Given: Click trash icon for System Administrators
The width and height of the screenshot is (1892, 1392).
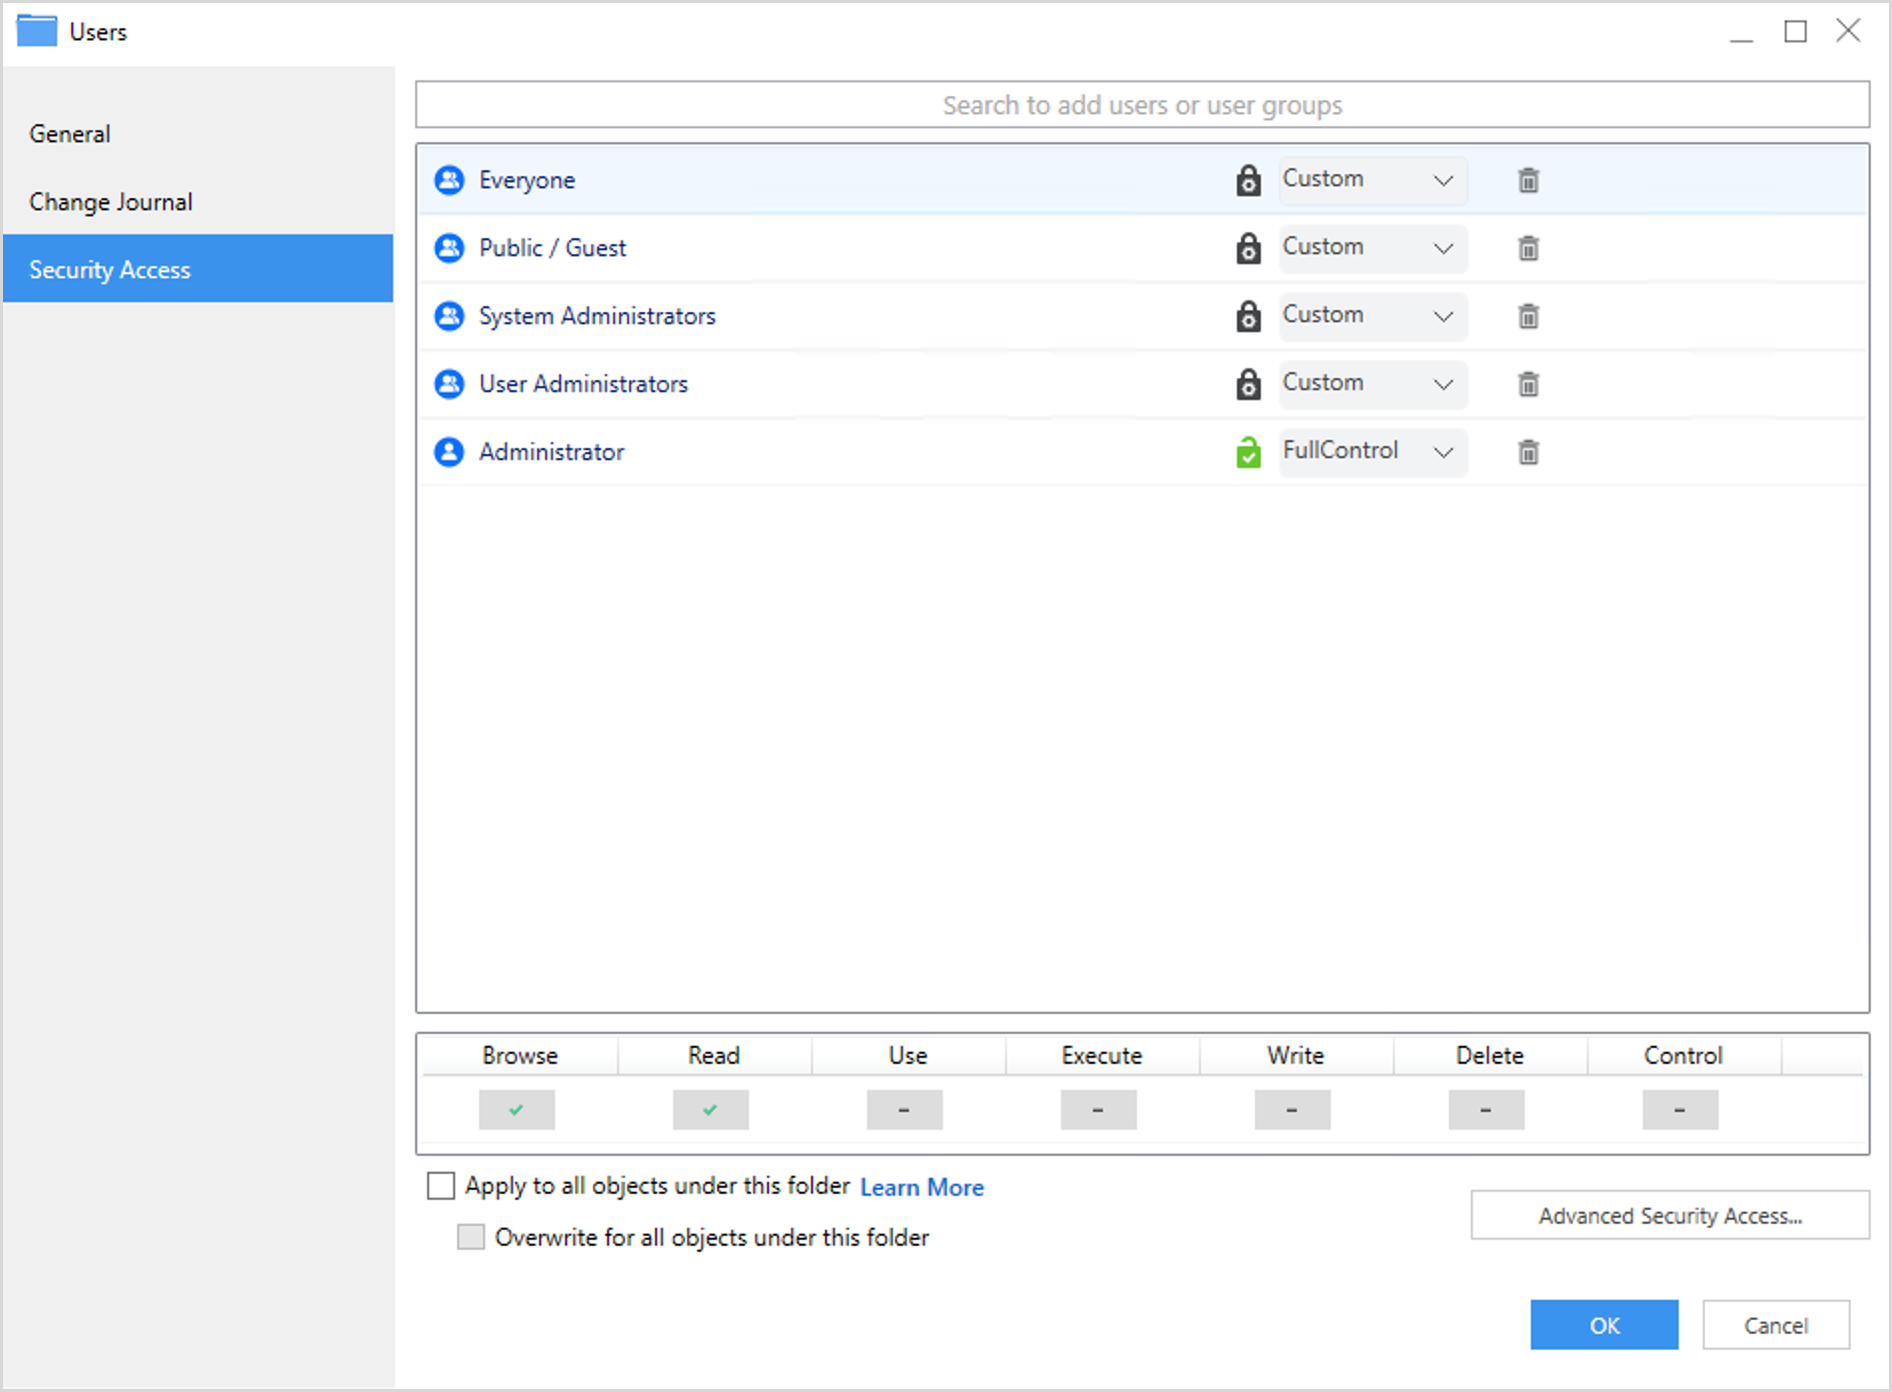Looking at the screenshot, I should coord(1528,317).
